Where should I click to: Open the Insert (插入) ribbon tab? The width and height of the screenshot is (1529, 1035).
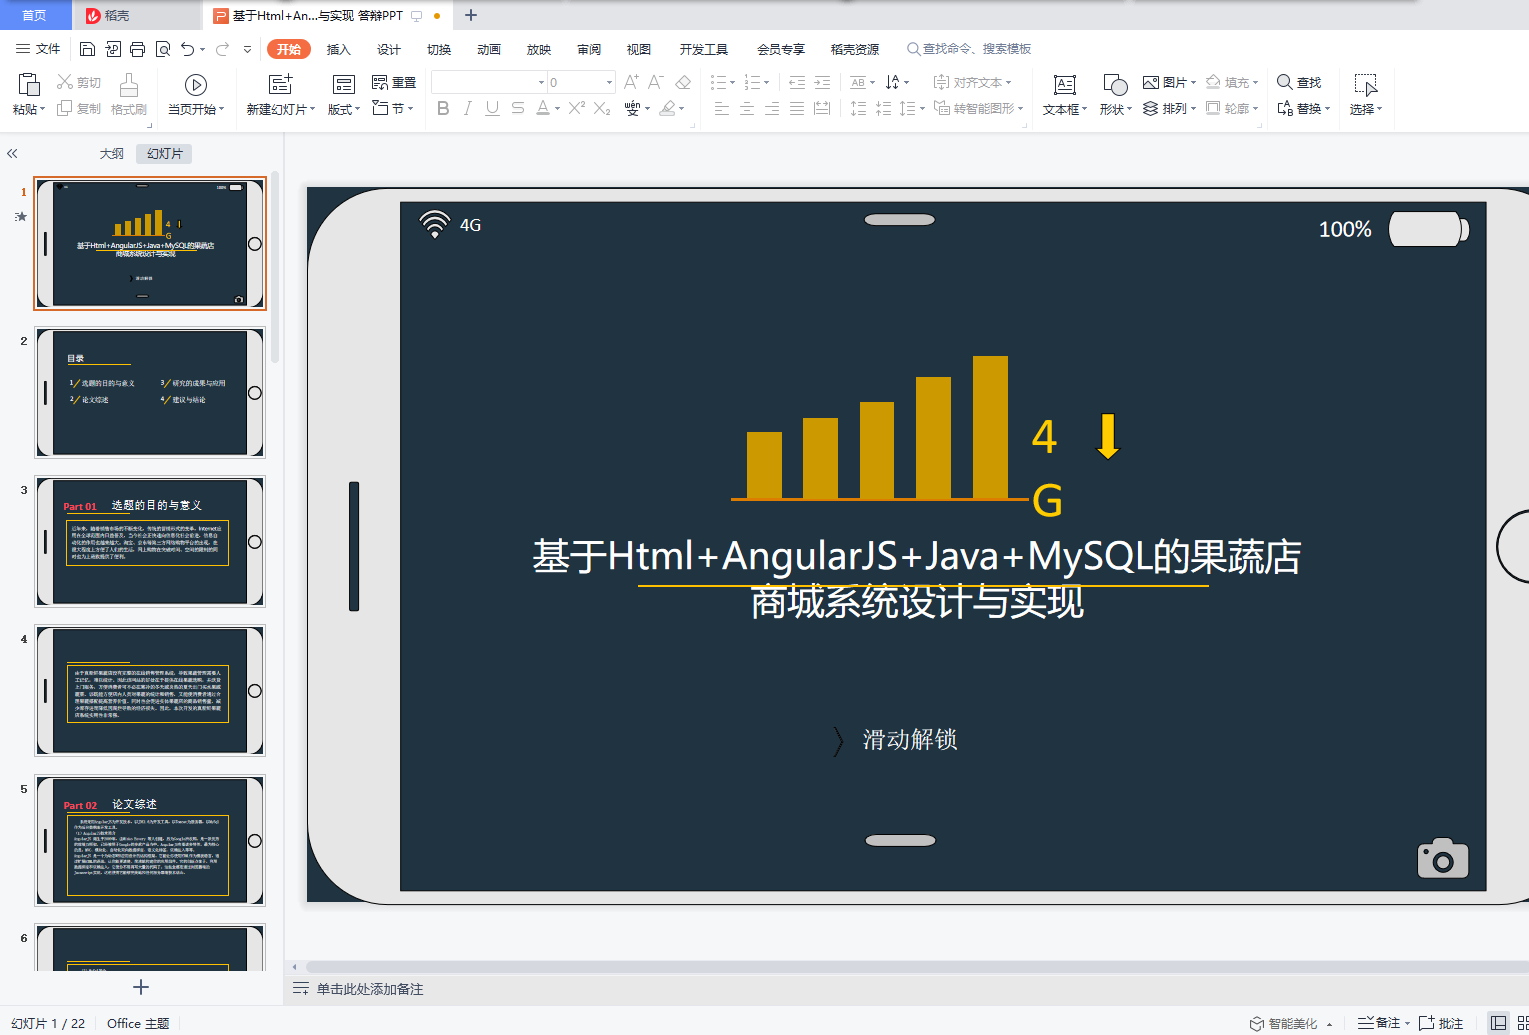(x=339, y=49)
